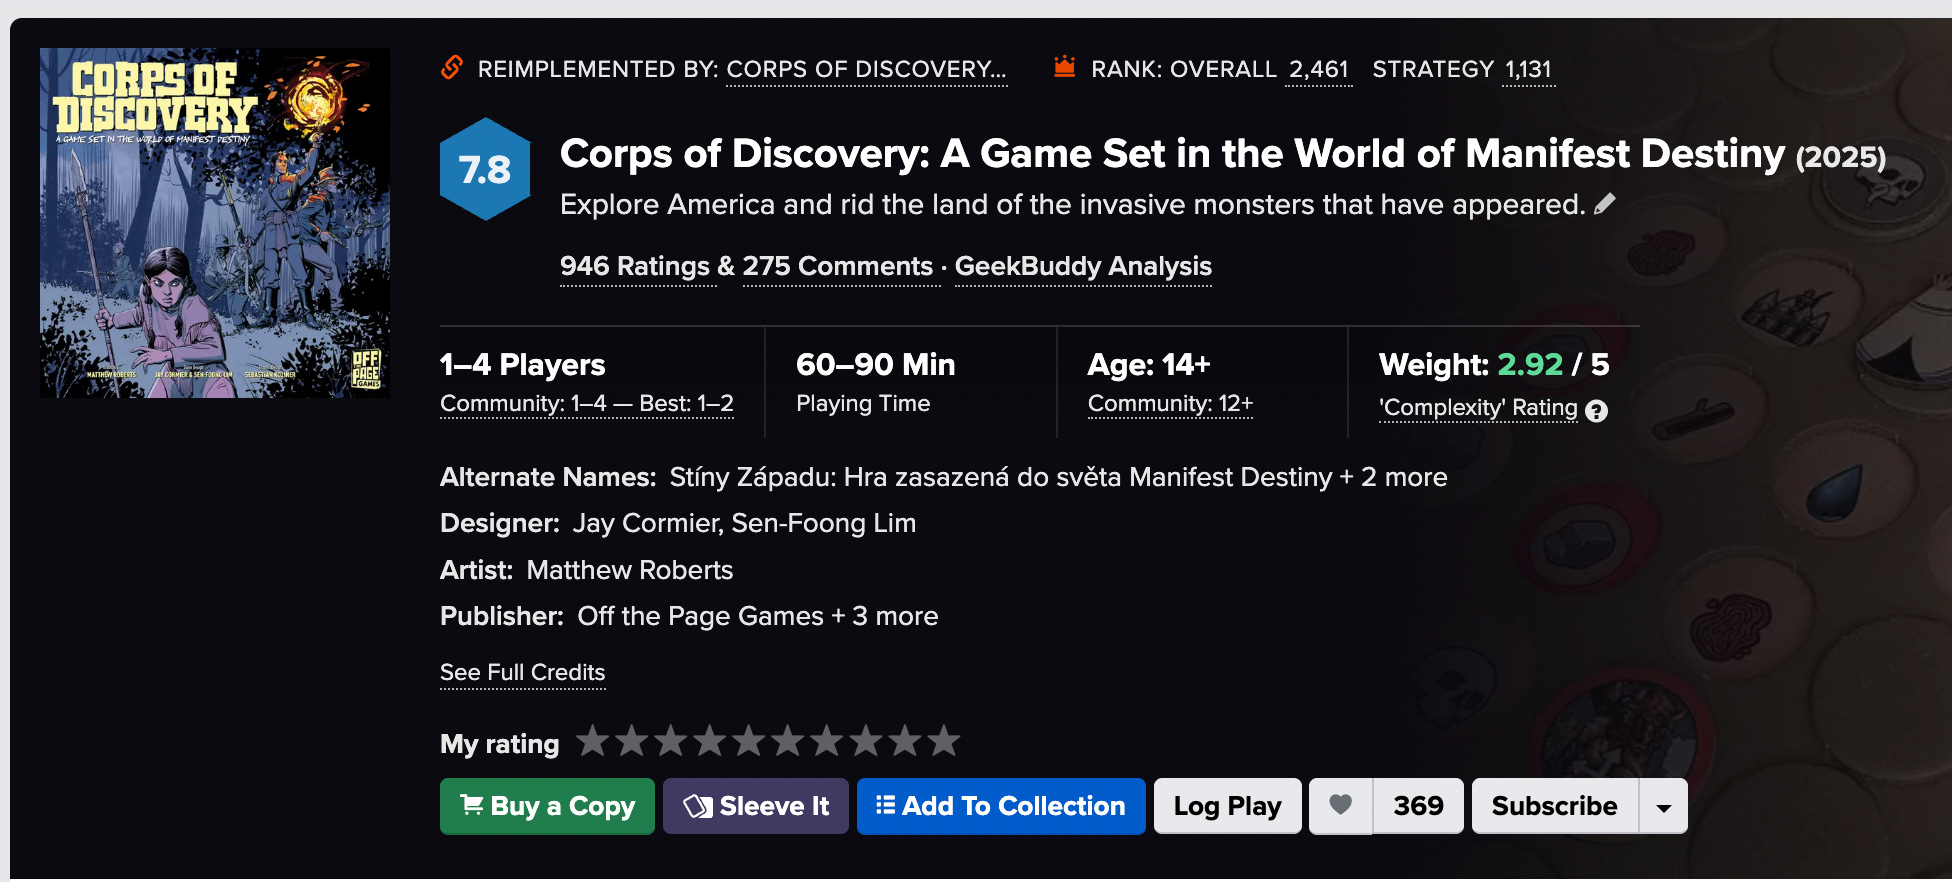Click Add To Collection button
The image size is (1952, 882).
coord(1001,806)
